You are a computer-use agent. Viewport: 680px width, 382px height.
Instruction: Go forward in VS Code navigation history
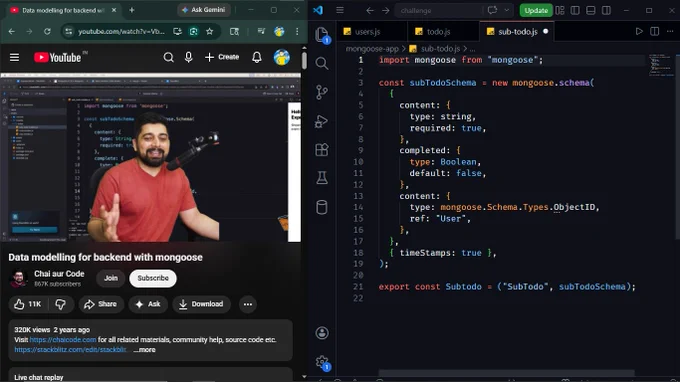[386, 10]
